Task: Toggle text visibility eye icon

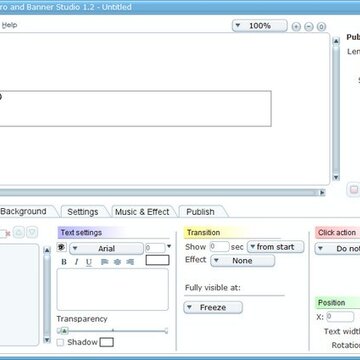Action: [62, 248]
